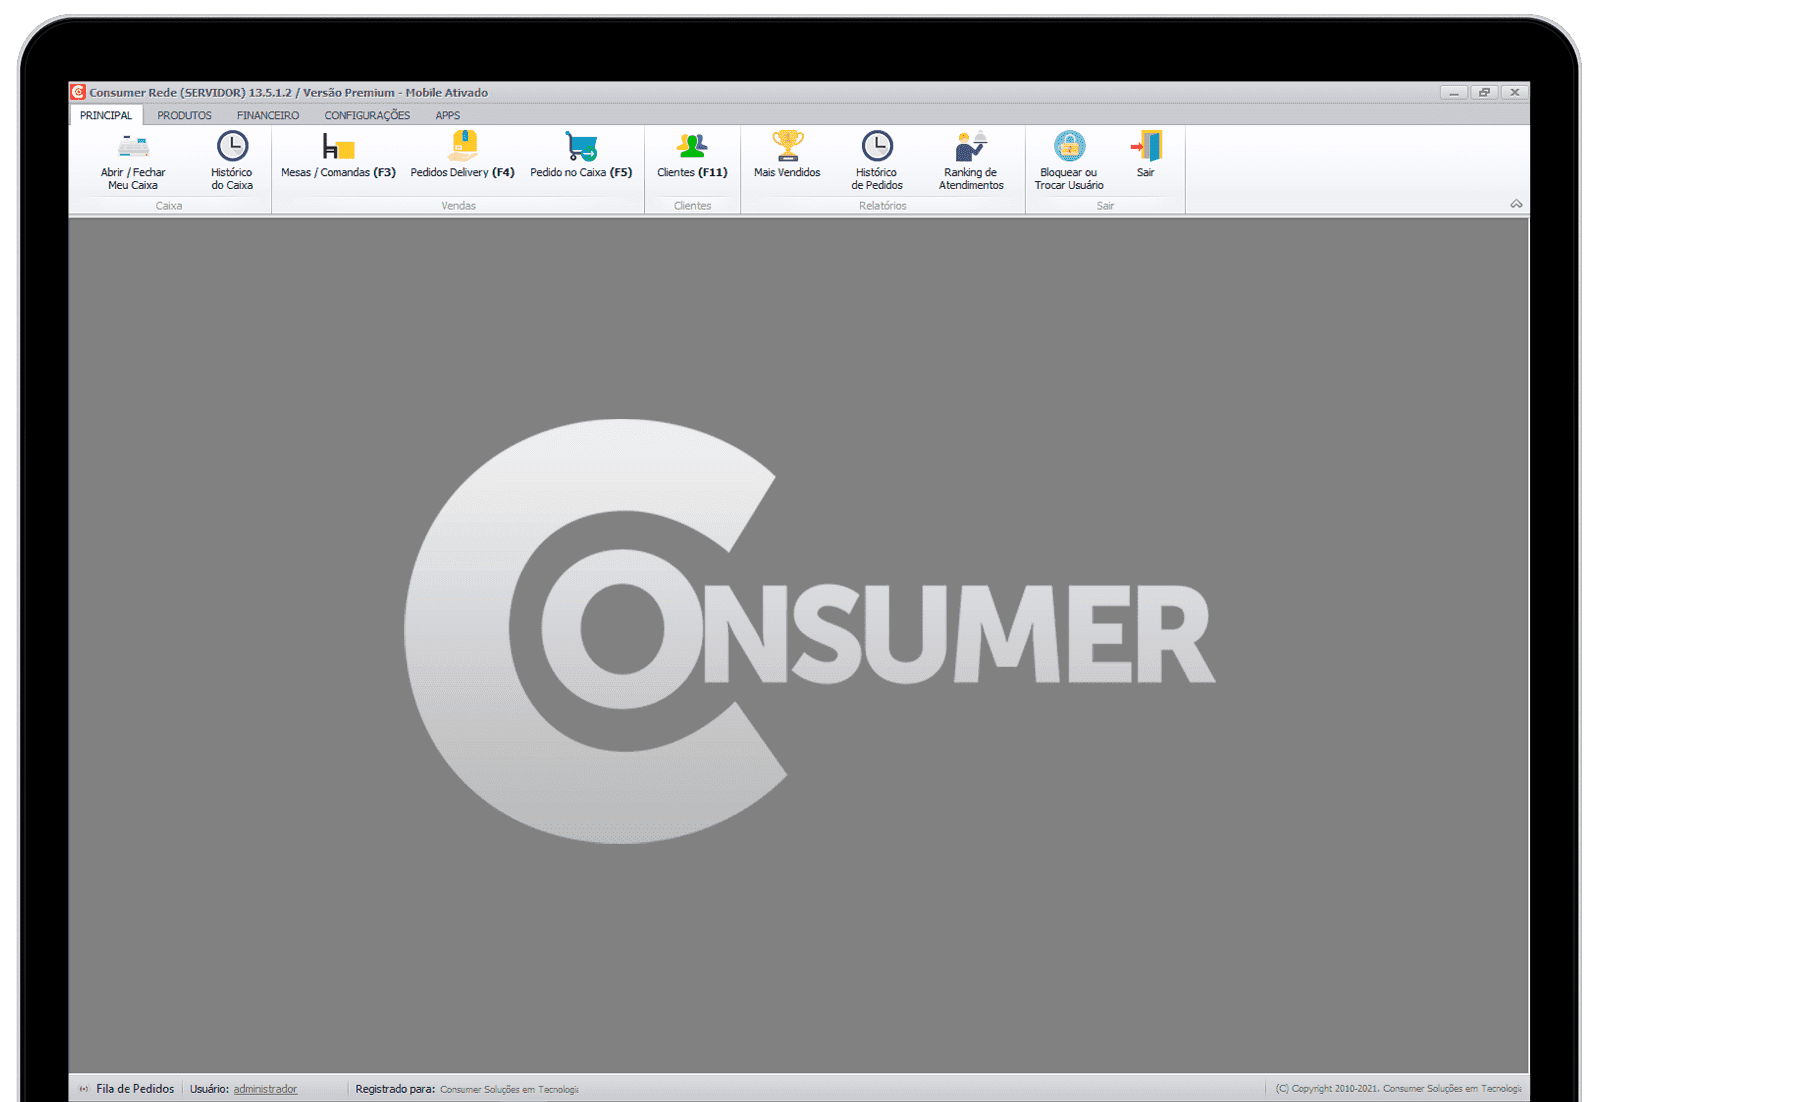The image size is (1799, 1102).
Task: Switch to the PRODUTOS tab
Action: [184, 115]
